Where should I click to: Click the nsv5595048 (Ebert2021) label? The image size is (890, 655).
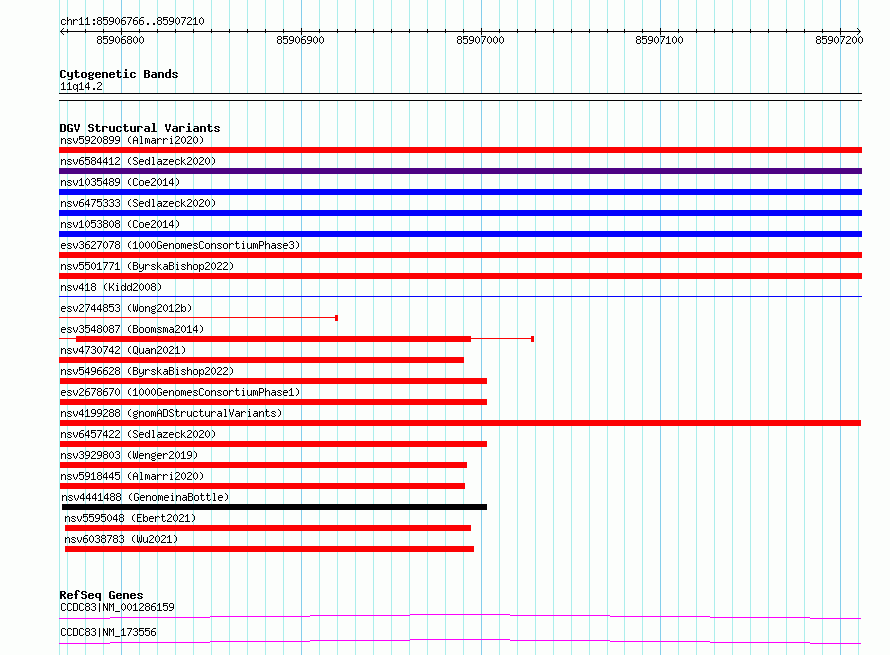pyautogui.click(x=130, y=518)
